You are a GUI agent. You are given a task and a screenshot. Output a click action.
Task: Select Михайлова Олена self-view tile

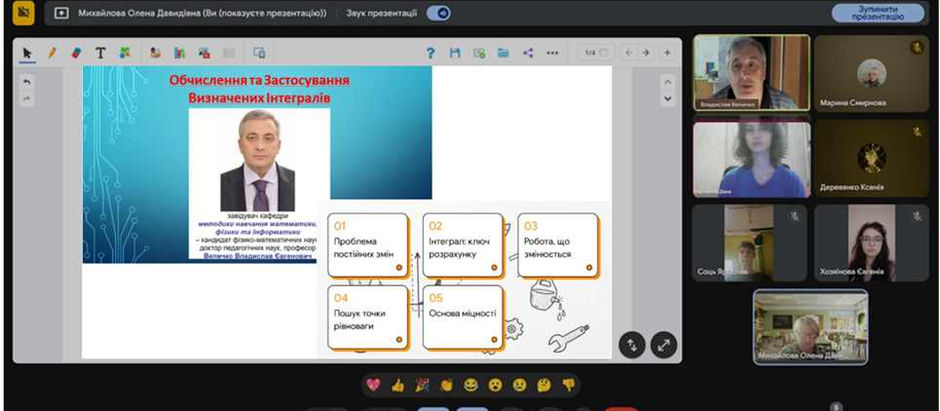click(x=811, y=327)
